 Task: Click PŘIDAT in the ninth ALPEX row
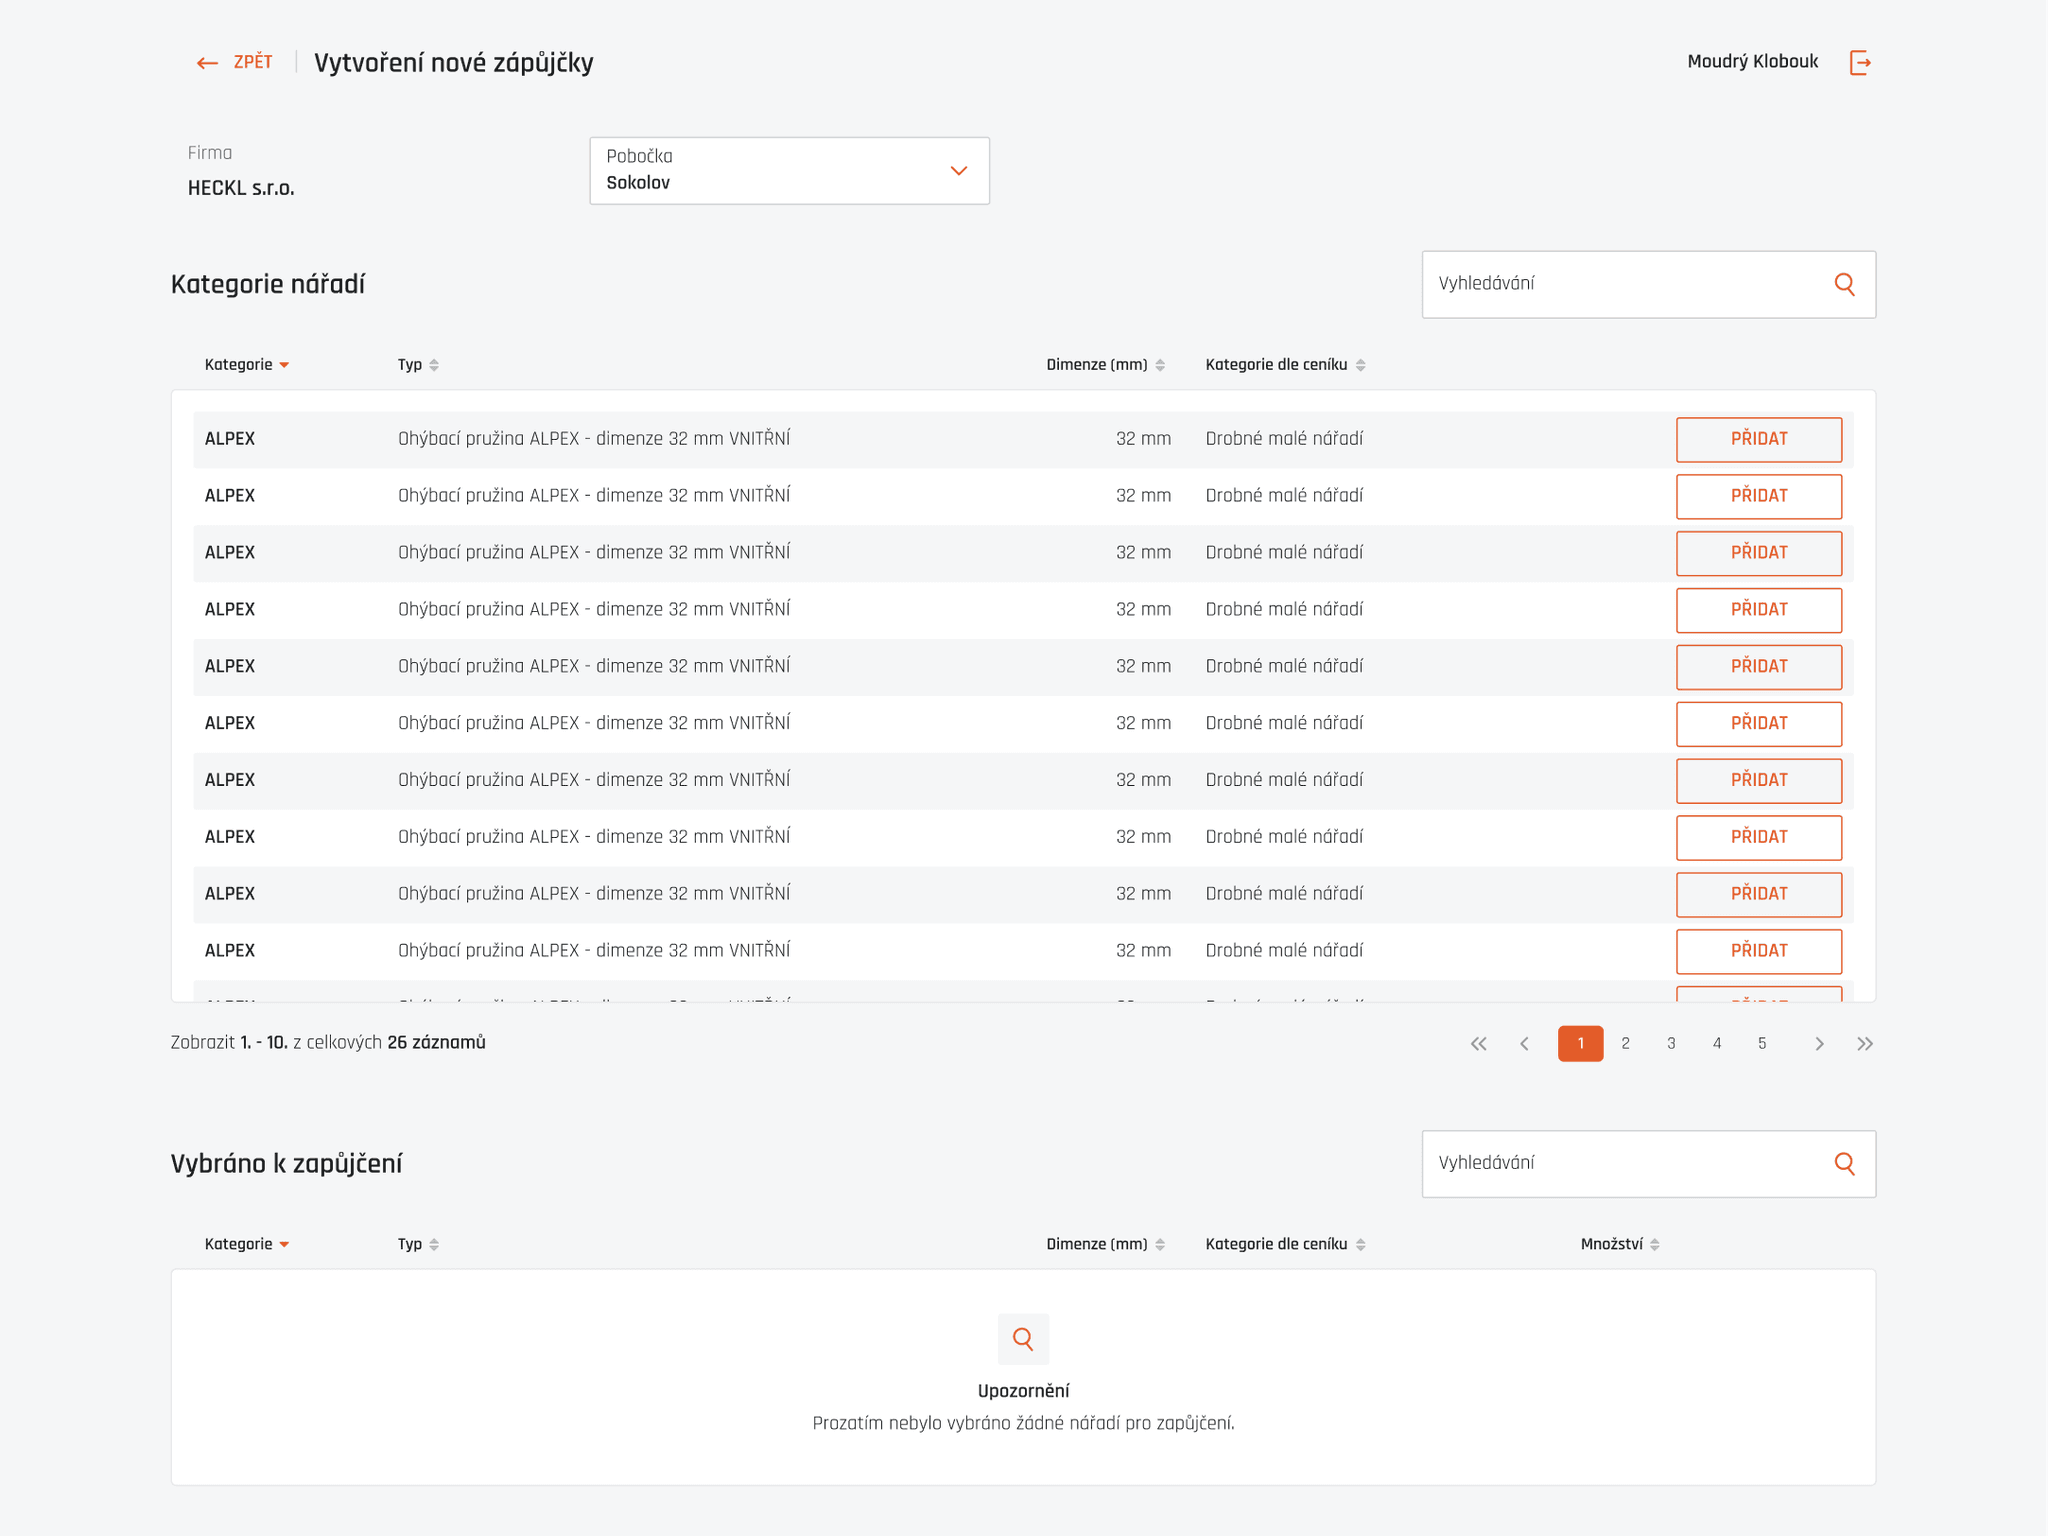pyautogui.click(x=1759, y=896)
